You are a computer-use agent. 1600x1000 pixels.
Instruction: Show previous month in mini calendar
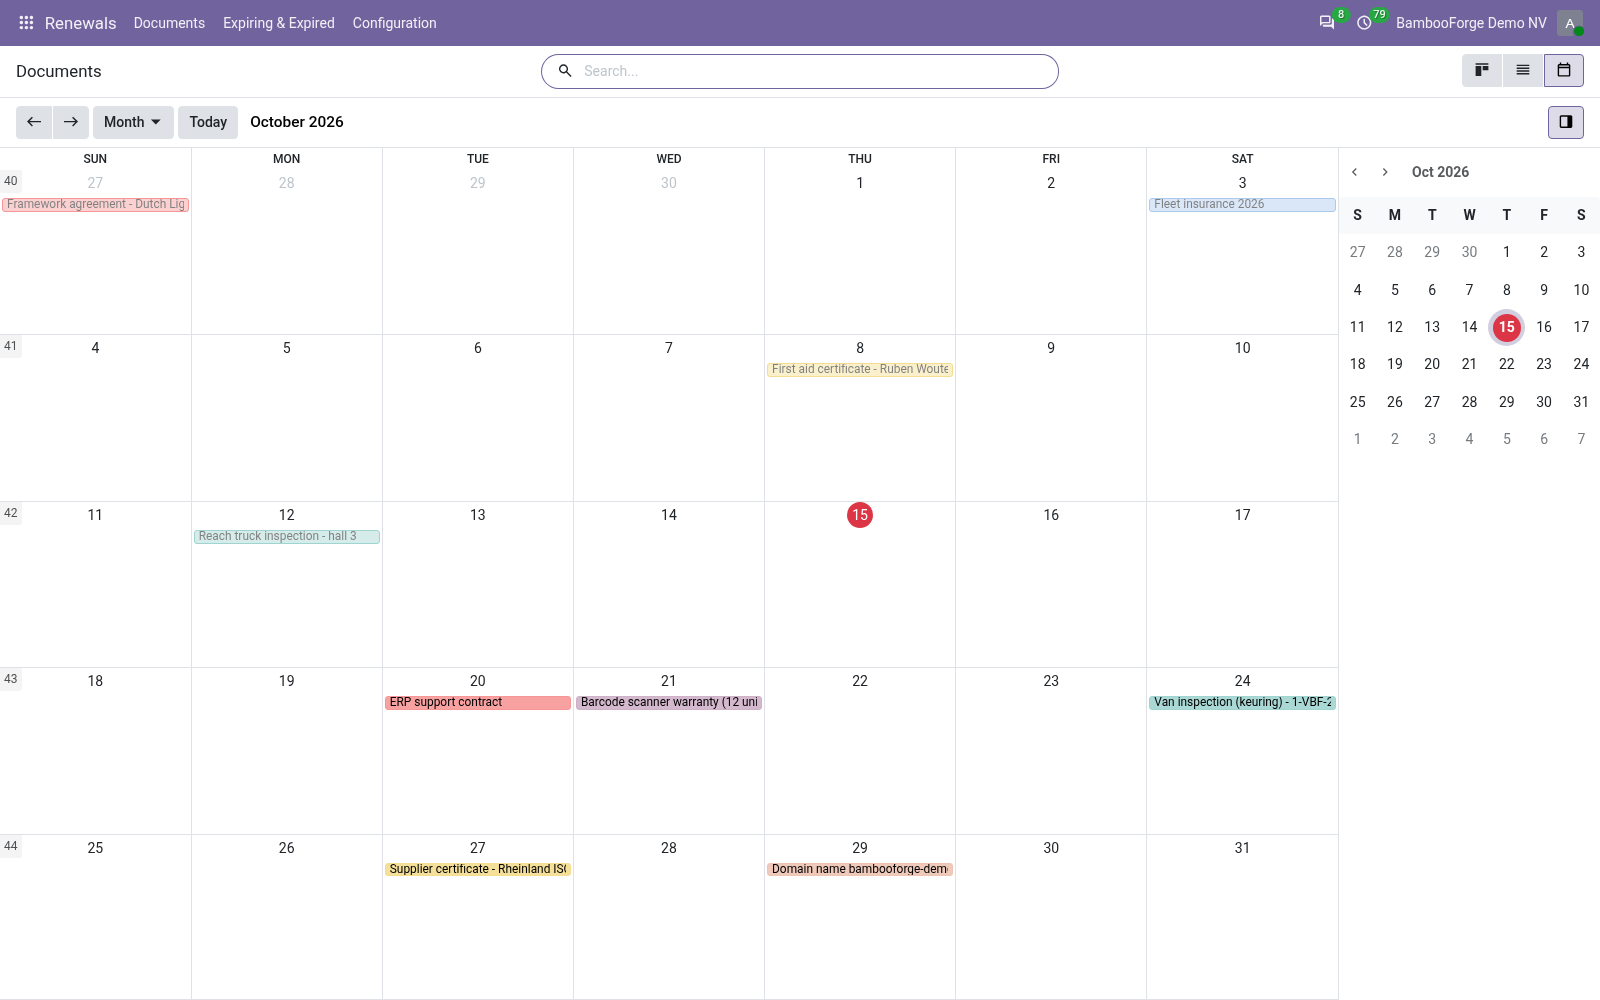coord(1355,172)
